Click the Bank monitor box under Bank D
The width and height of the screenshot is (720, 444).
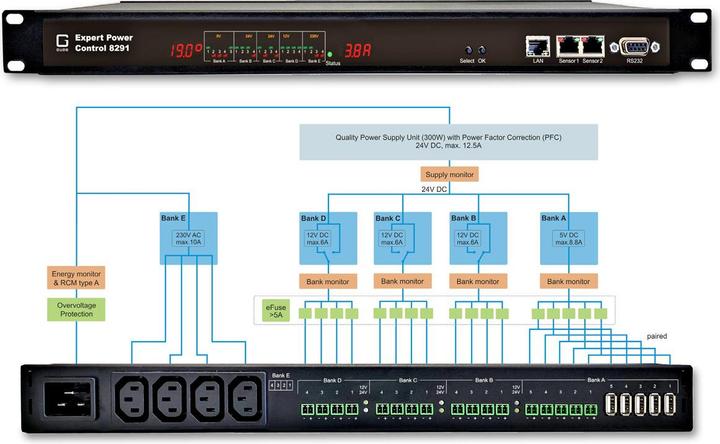(328, 281)
